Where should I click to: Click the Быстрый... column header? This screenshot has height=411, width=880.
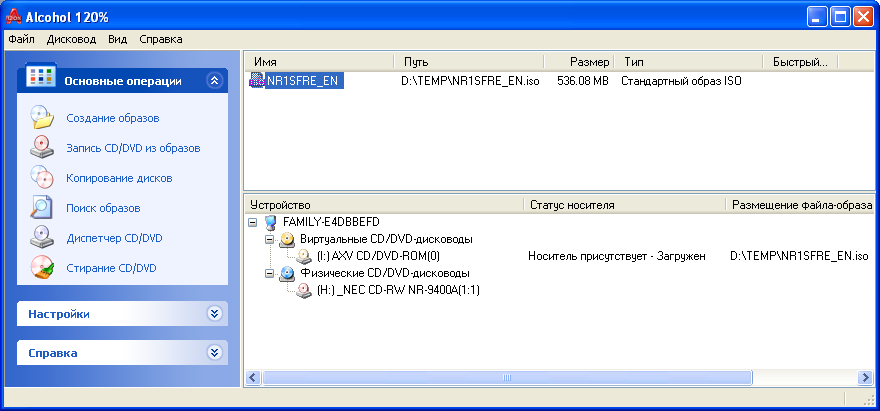pyautogui.click(x=800, y=62)
